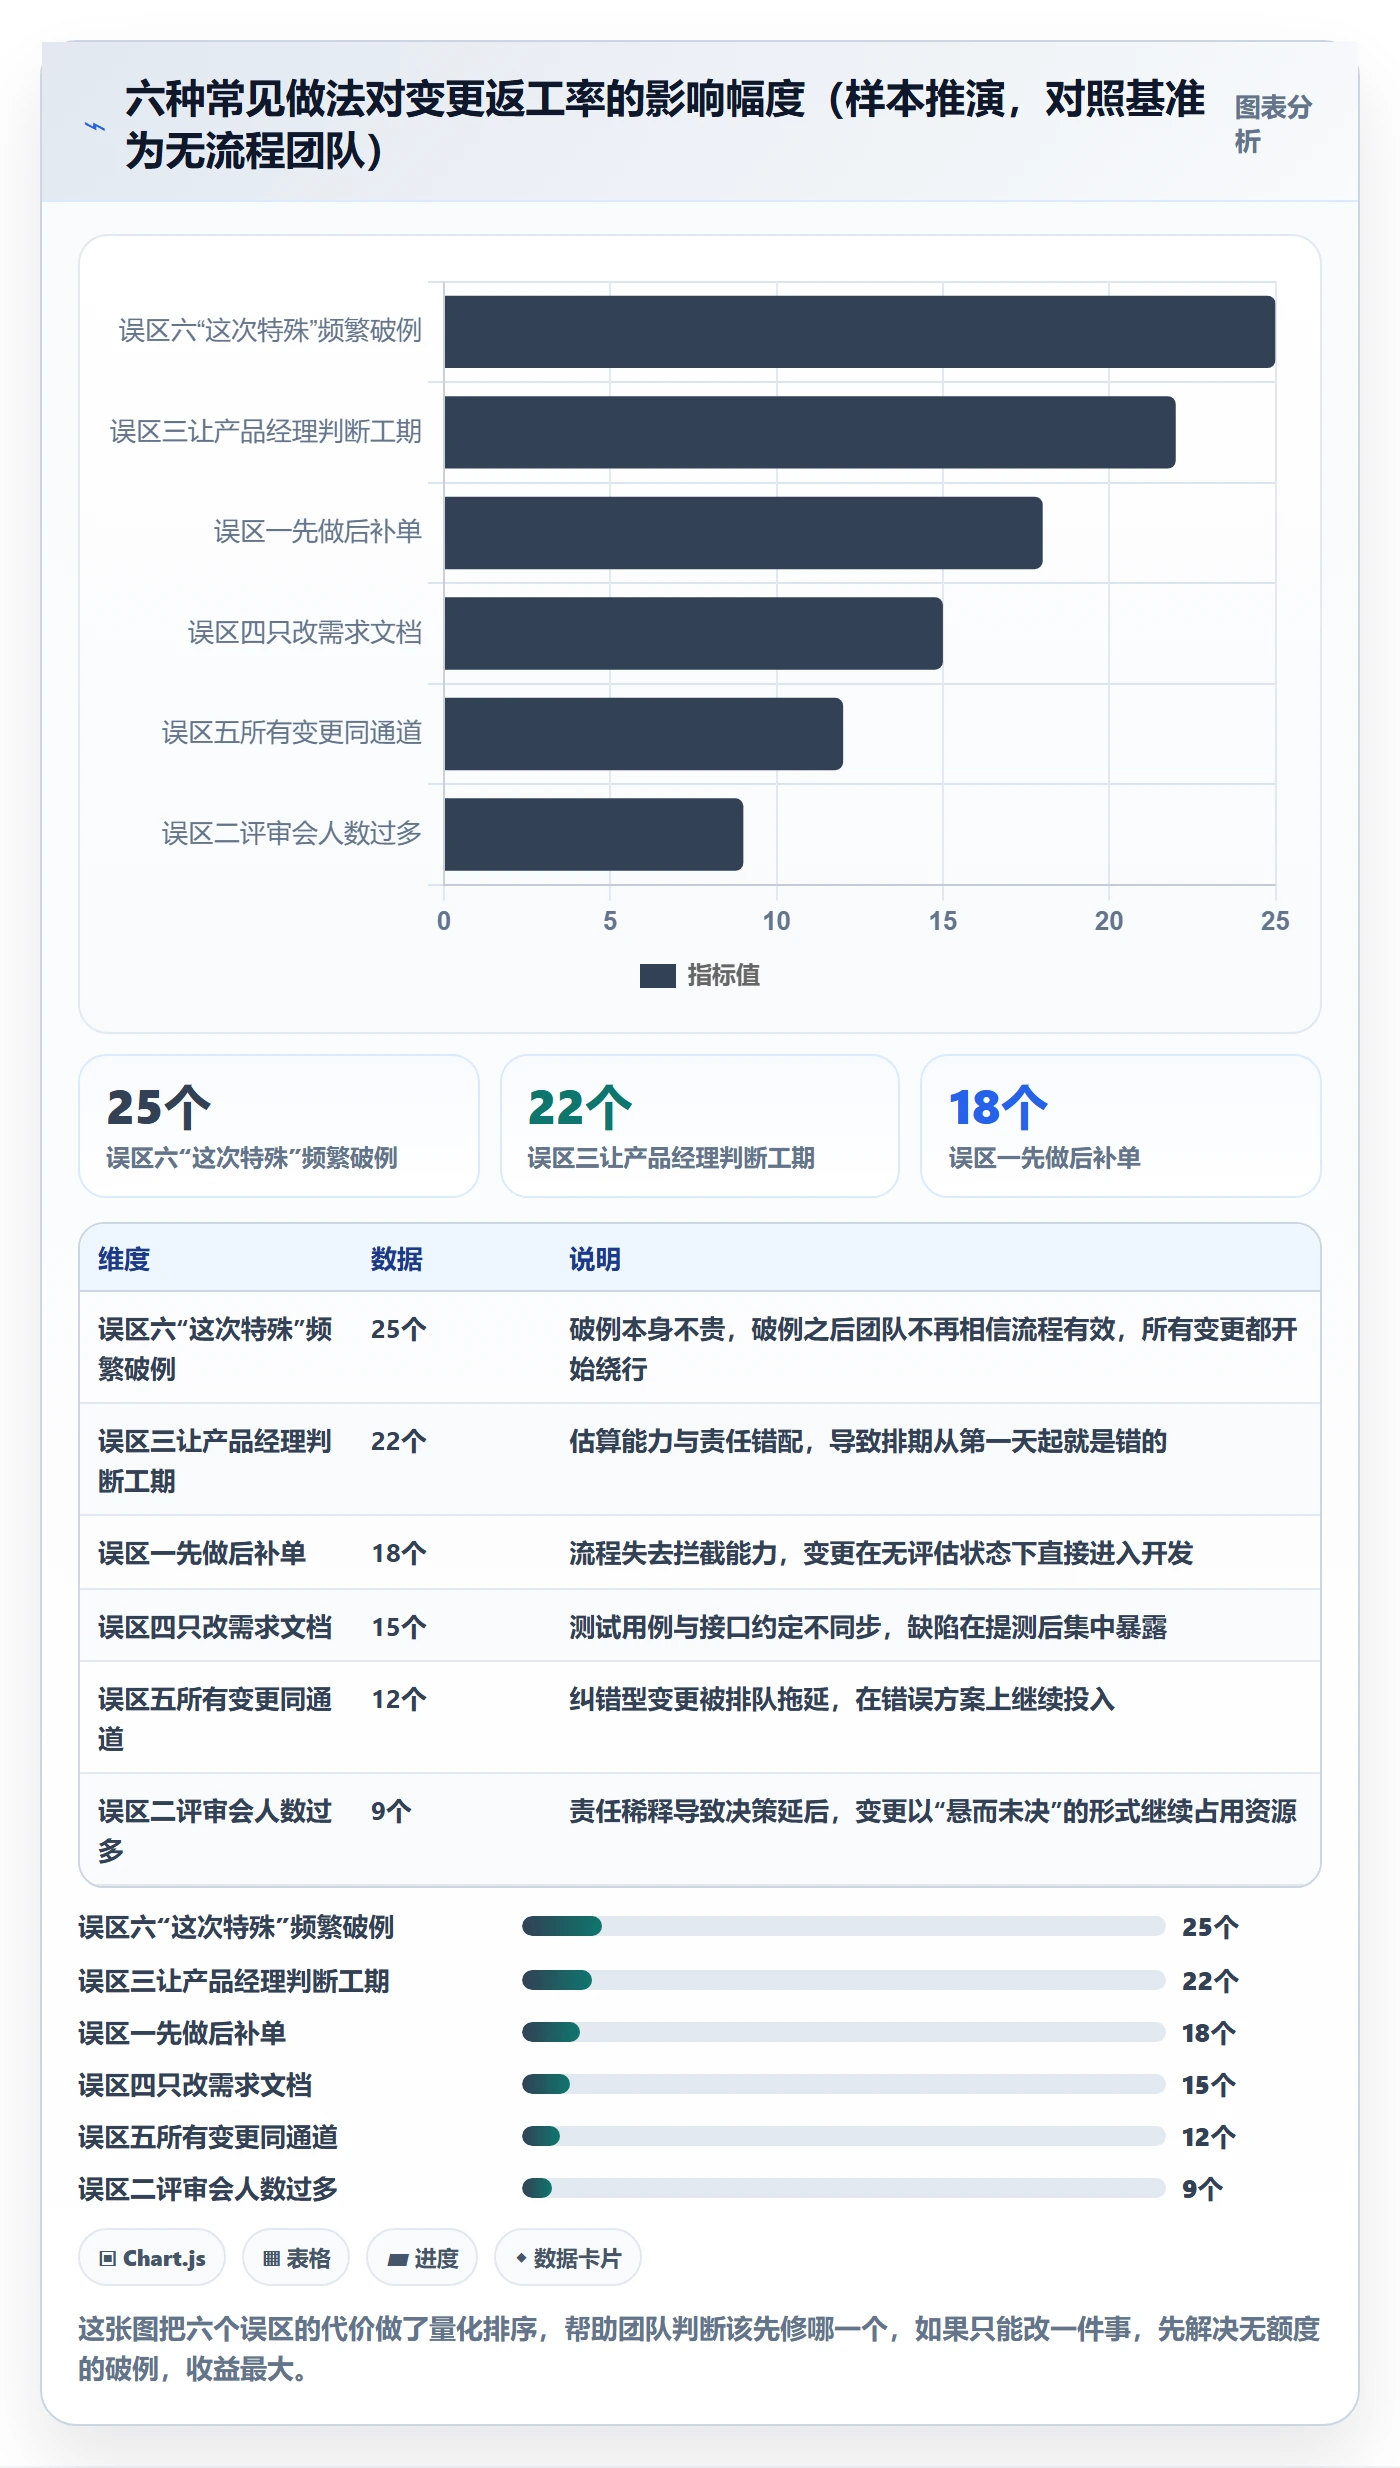Select the "表格" tag chip

(296, 2258)
